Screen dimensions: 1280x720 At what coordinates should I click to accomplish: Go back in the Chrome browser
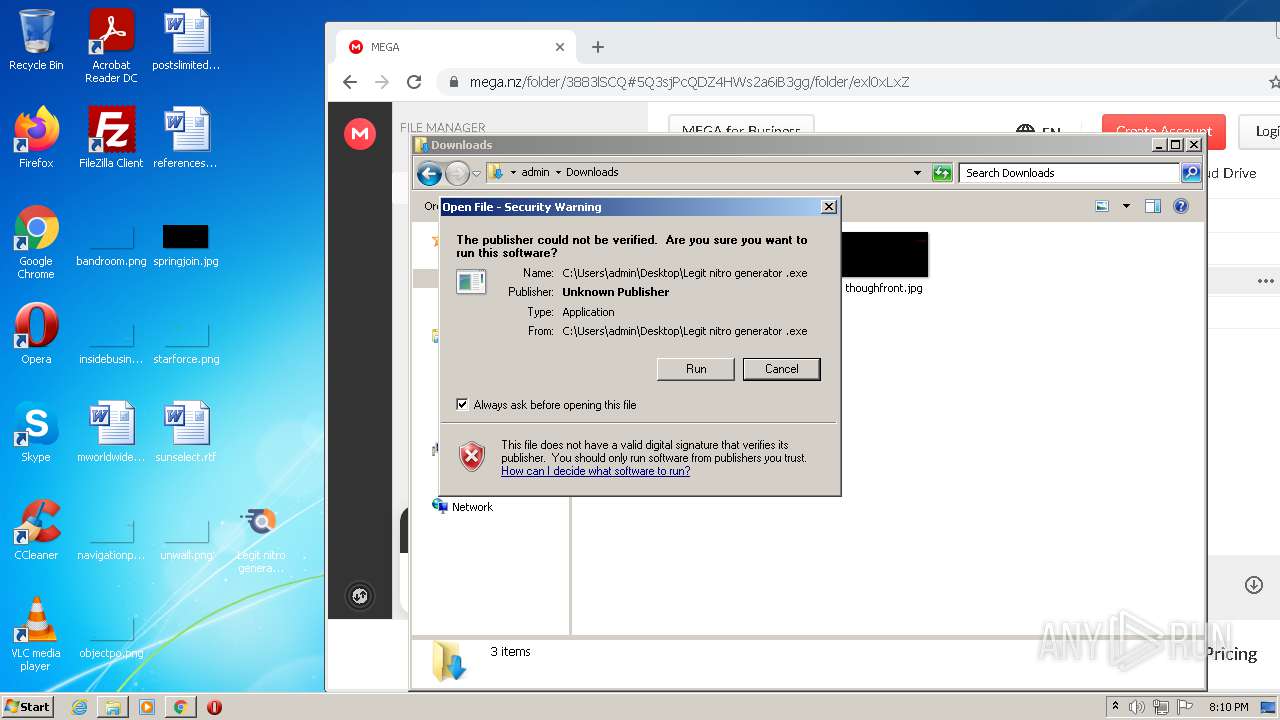349,82
